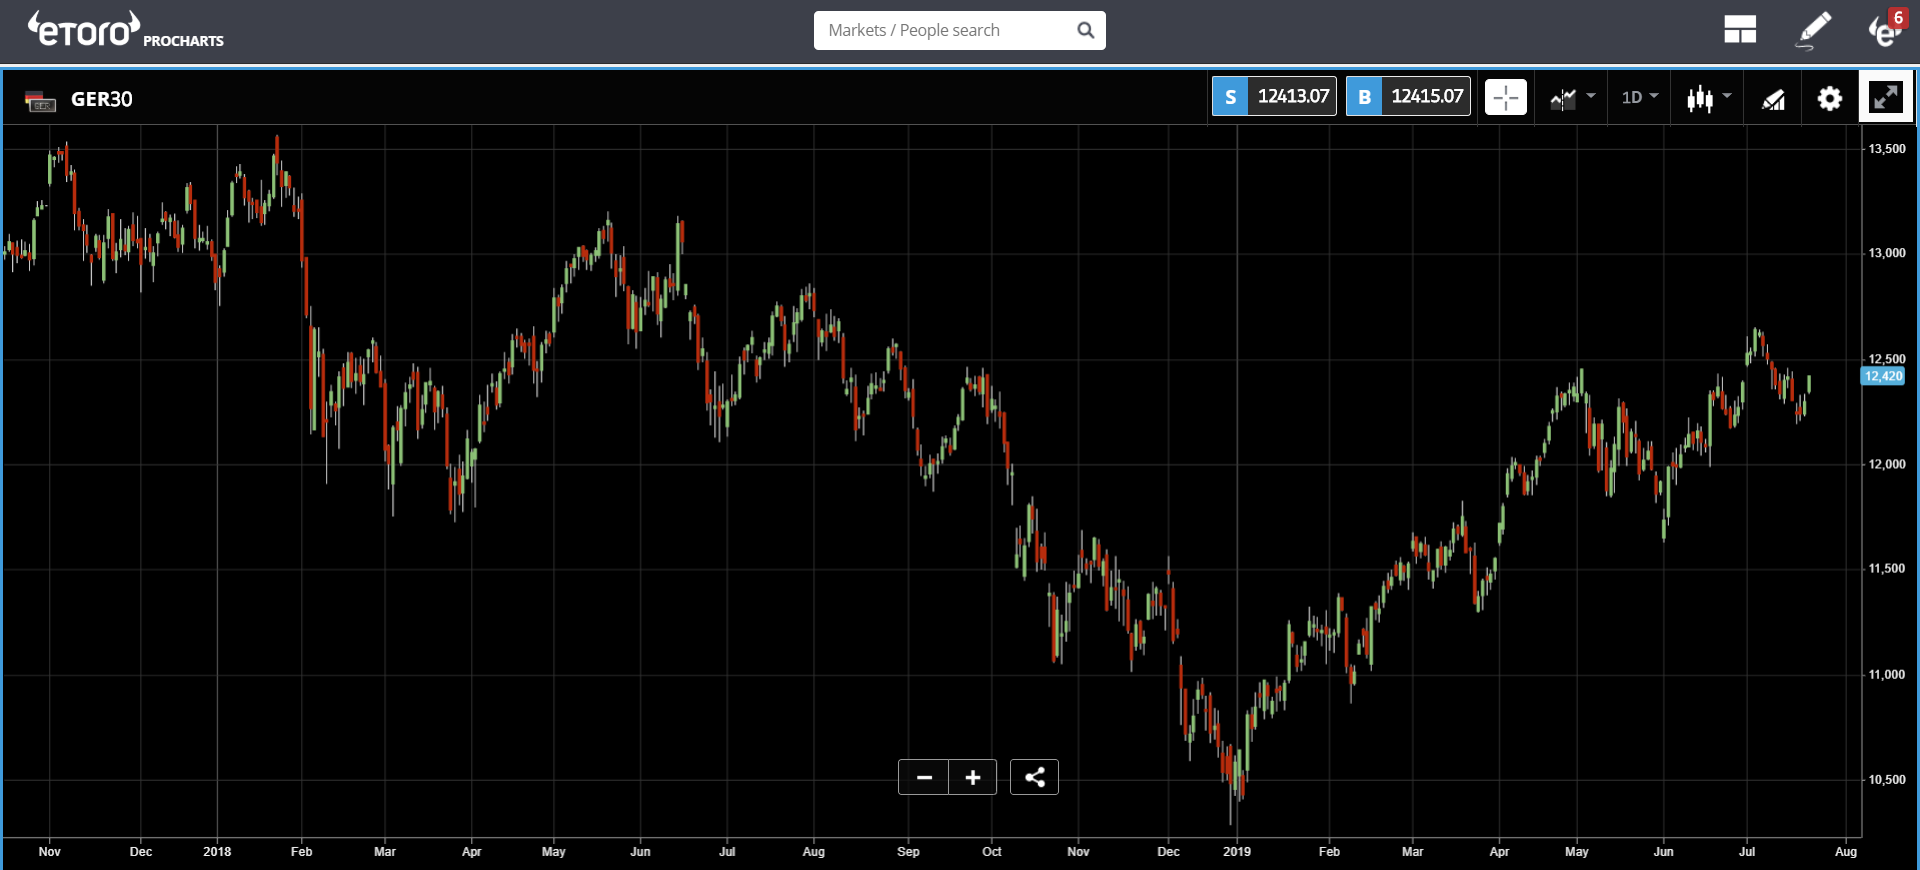Toggle fullscreen chart mode
Screen dimensions: 1920x870
point(1885,97)
